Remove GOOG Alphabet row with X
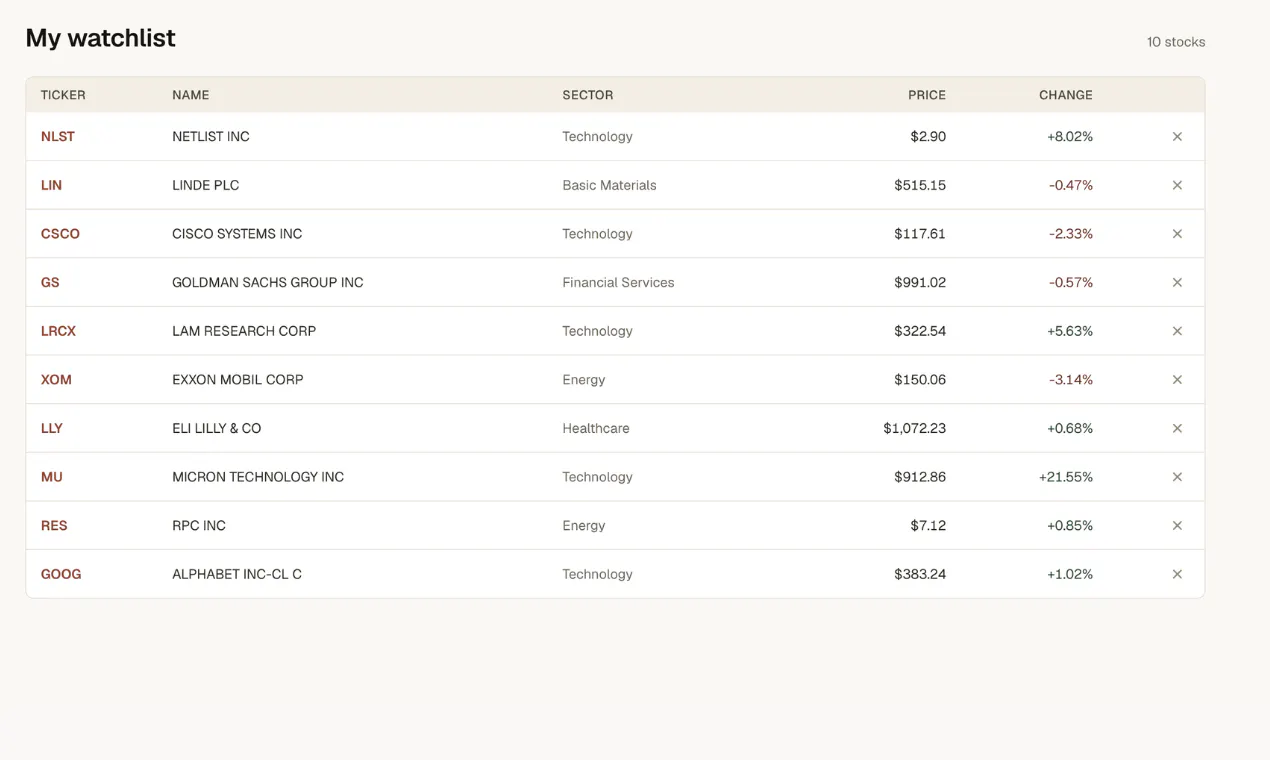The width and height of the screenshot is (1270, 760). 1177,574
